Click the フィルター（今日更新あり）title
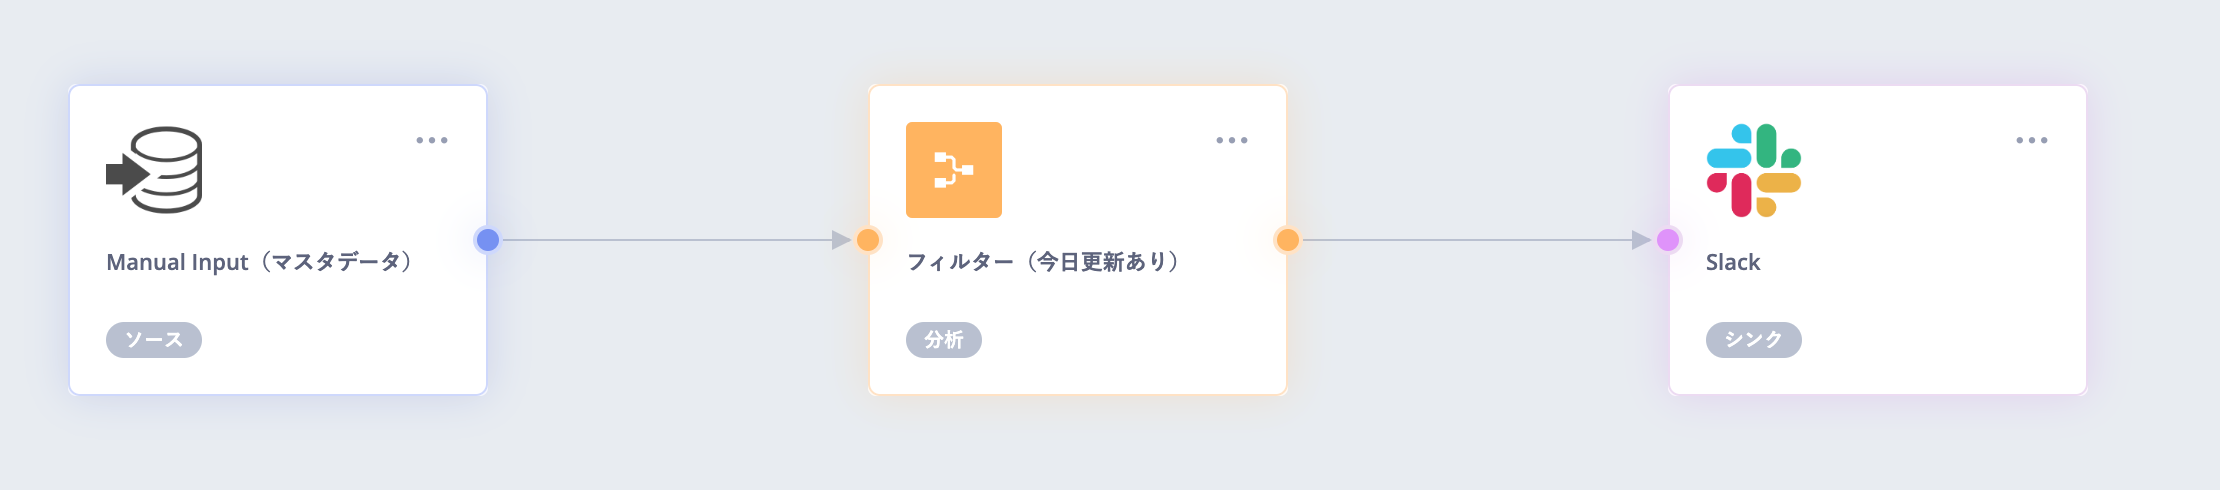2220x490 pixels. coord(1044,262)
